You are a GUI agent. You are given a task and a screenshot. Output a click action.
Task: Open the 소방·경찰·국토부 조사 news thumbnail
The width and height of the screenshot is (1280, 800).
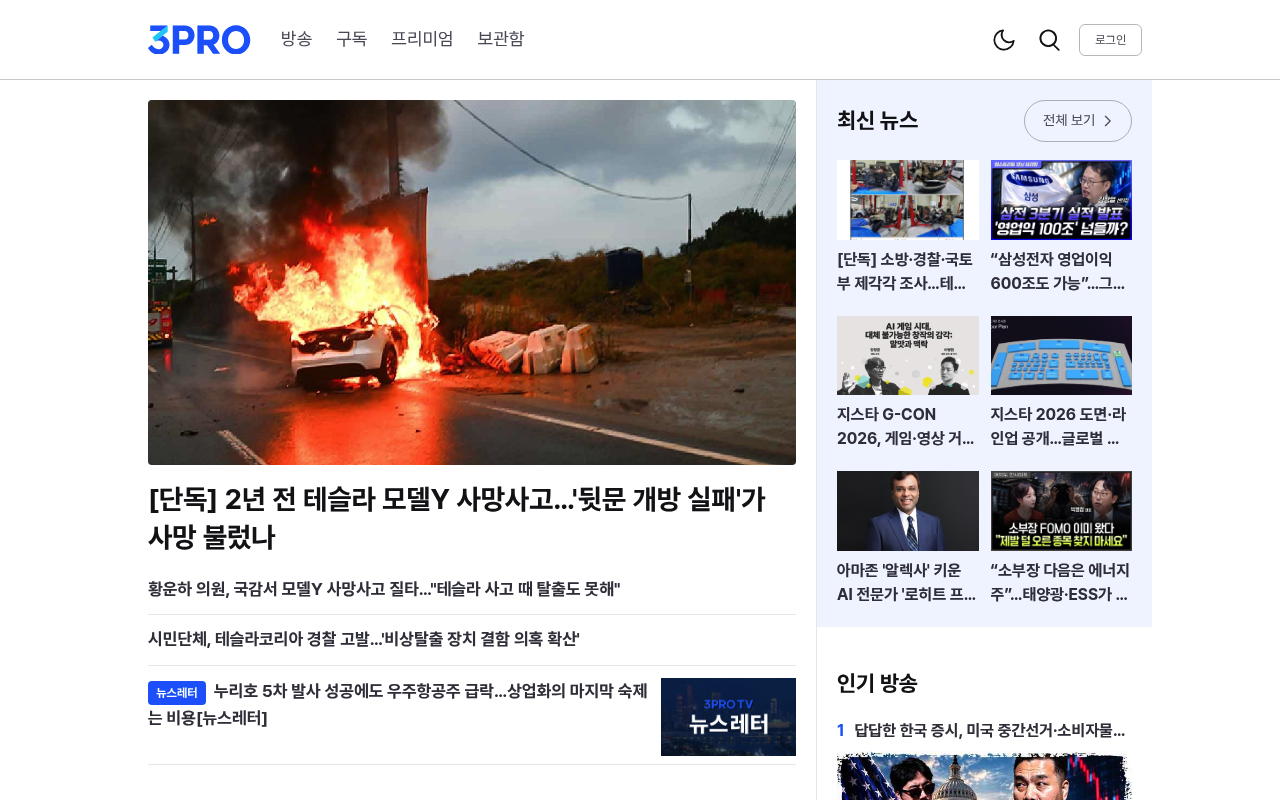pos(908,200)
